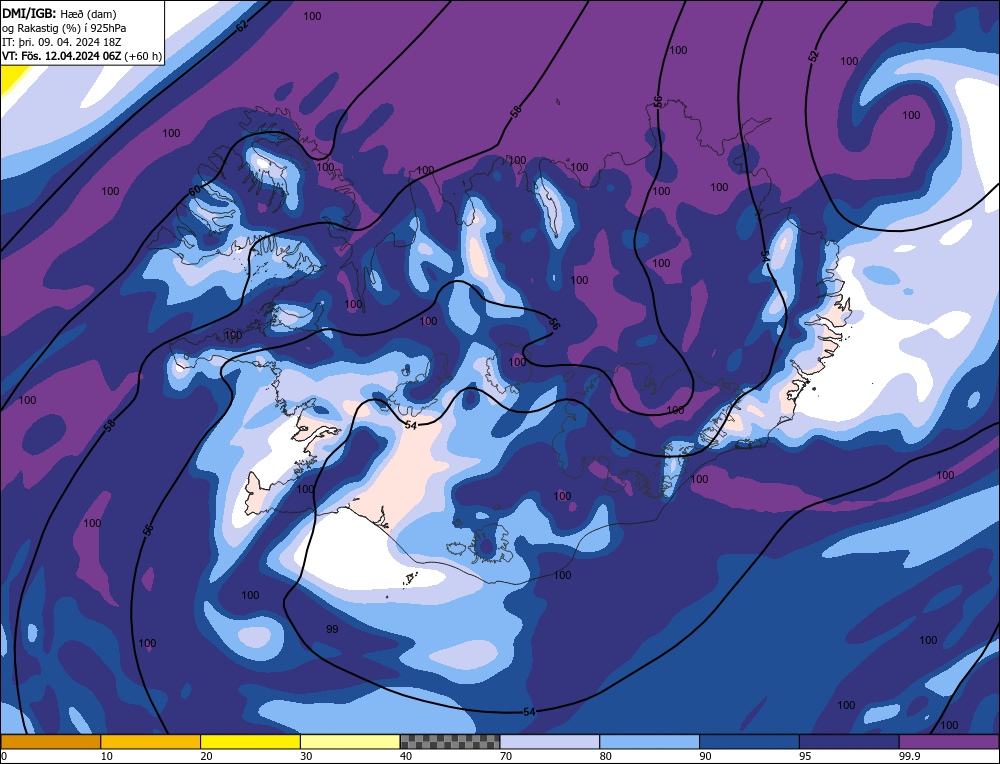Viewport: 1000px width, 764px height.
Task: Click the 'og Rakastig (%) í 925hPa' line
Action: coord(64,28)
